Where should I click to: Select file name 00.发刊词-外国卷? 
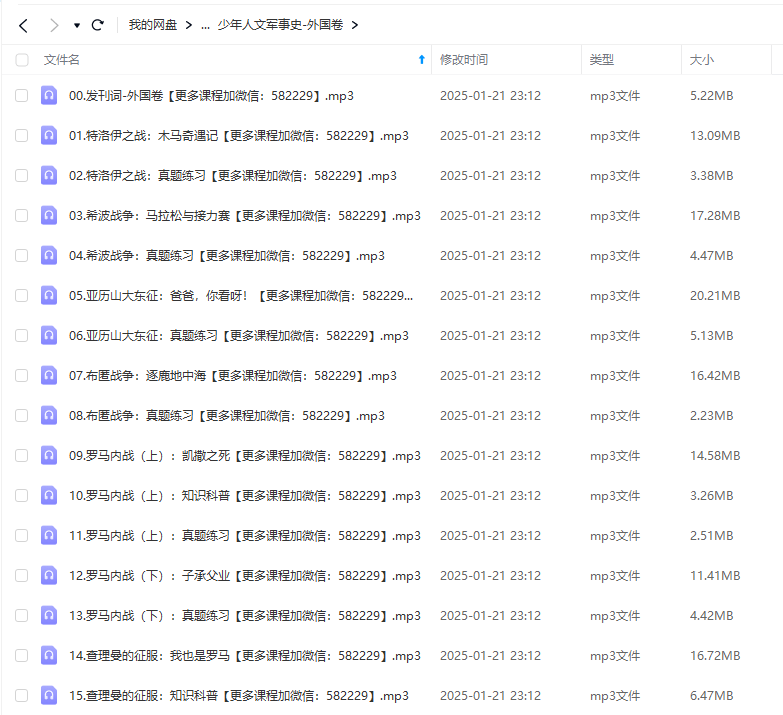coord(211,95)
